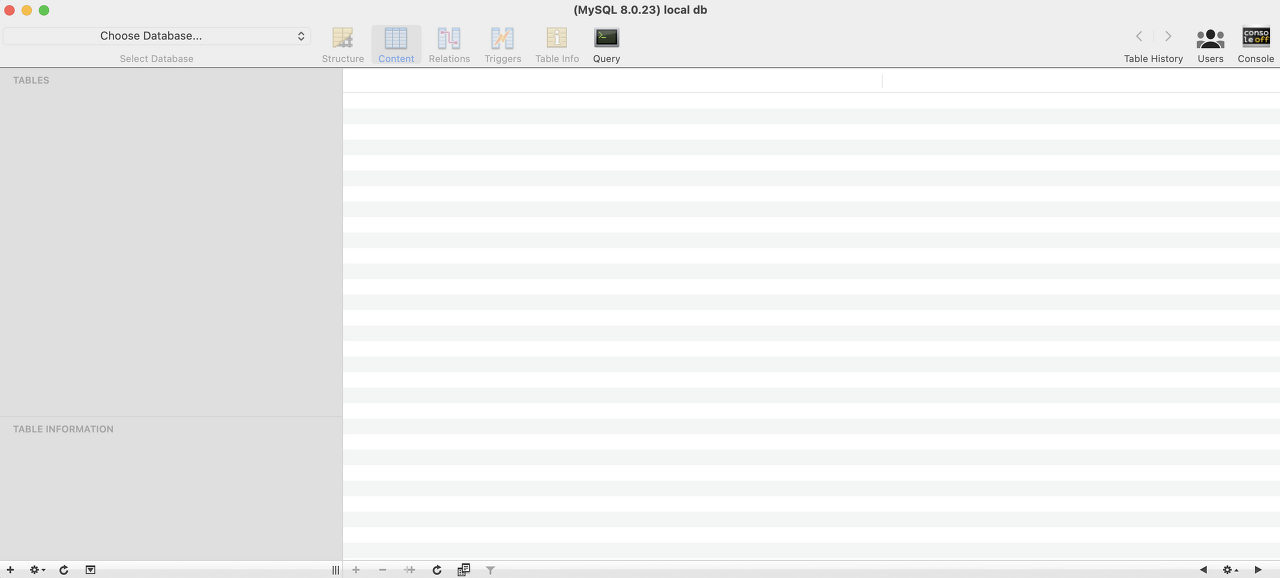The image size is (1280, 578).
Task: Go to next content page arrow
Action: coord(1258,570)
